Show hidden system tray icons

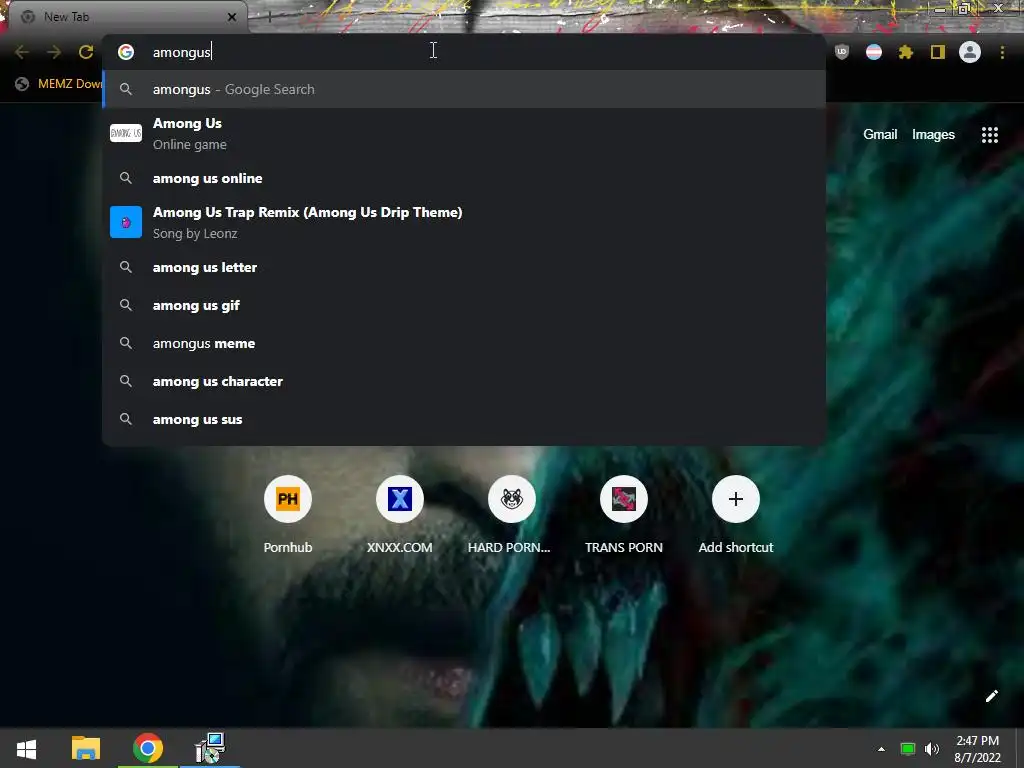point(881,749)
